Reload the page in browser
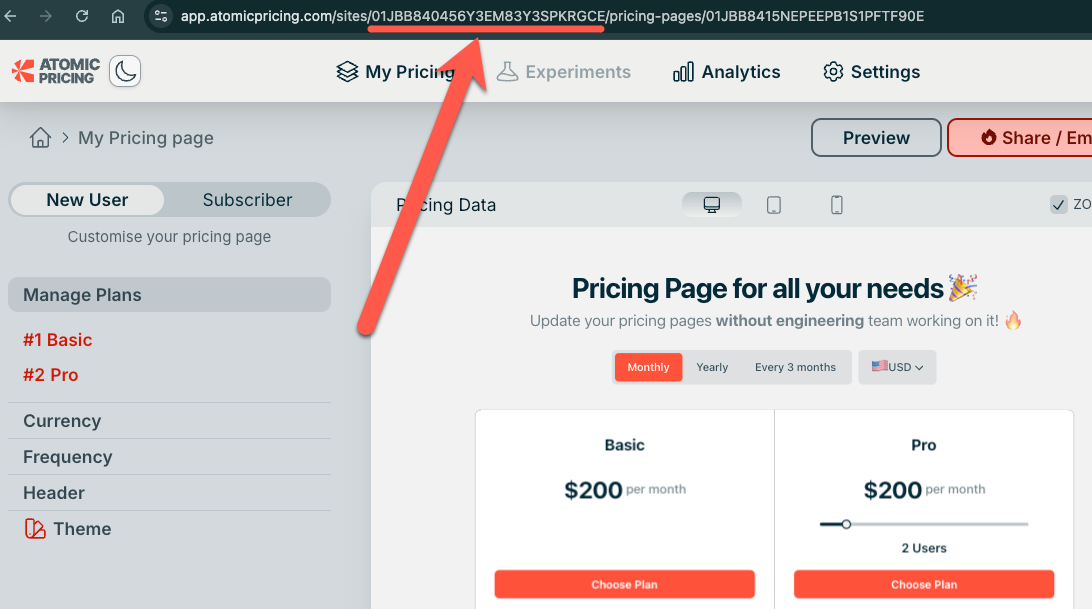Viewport: 1092px width, 609px height. tap(82, 16)
